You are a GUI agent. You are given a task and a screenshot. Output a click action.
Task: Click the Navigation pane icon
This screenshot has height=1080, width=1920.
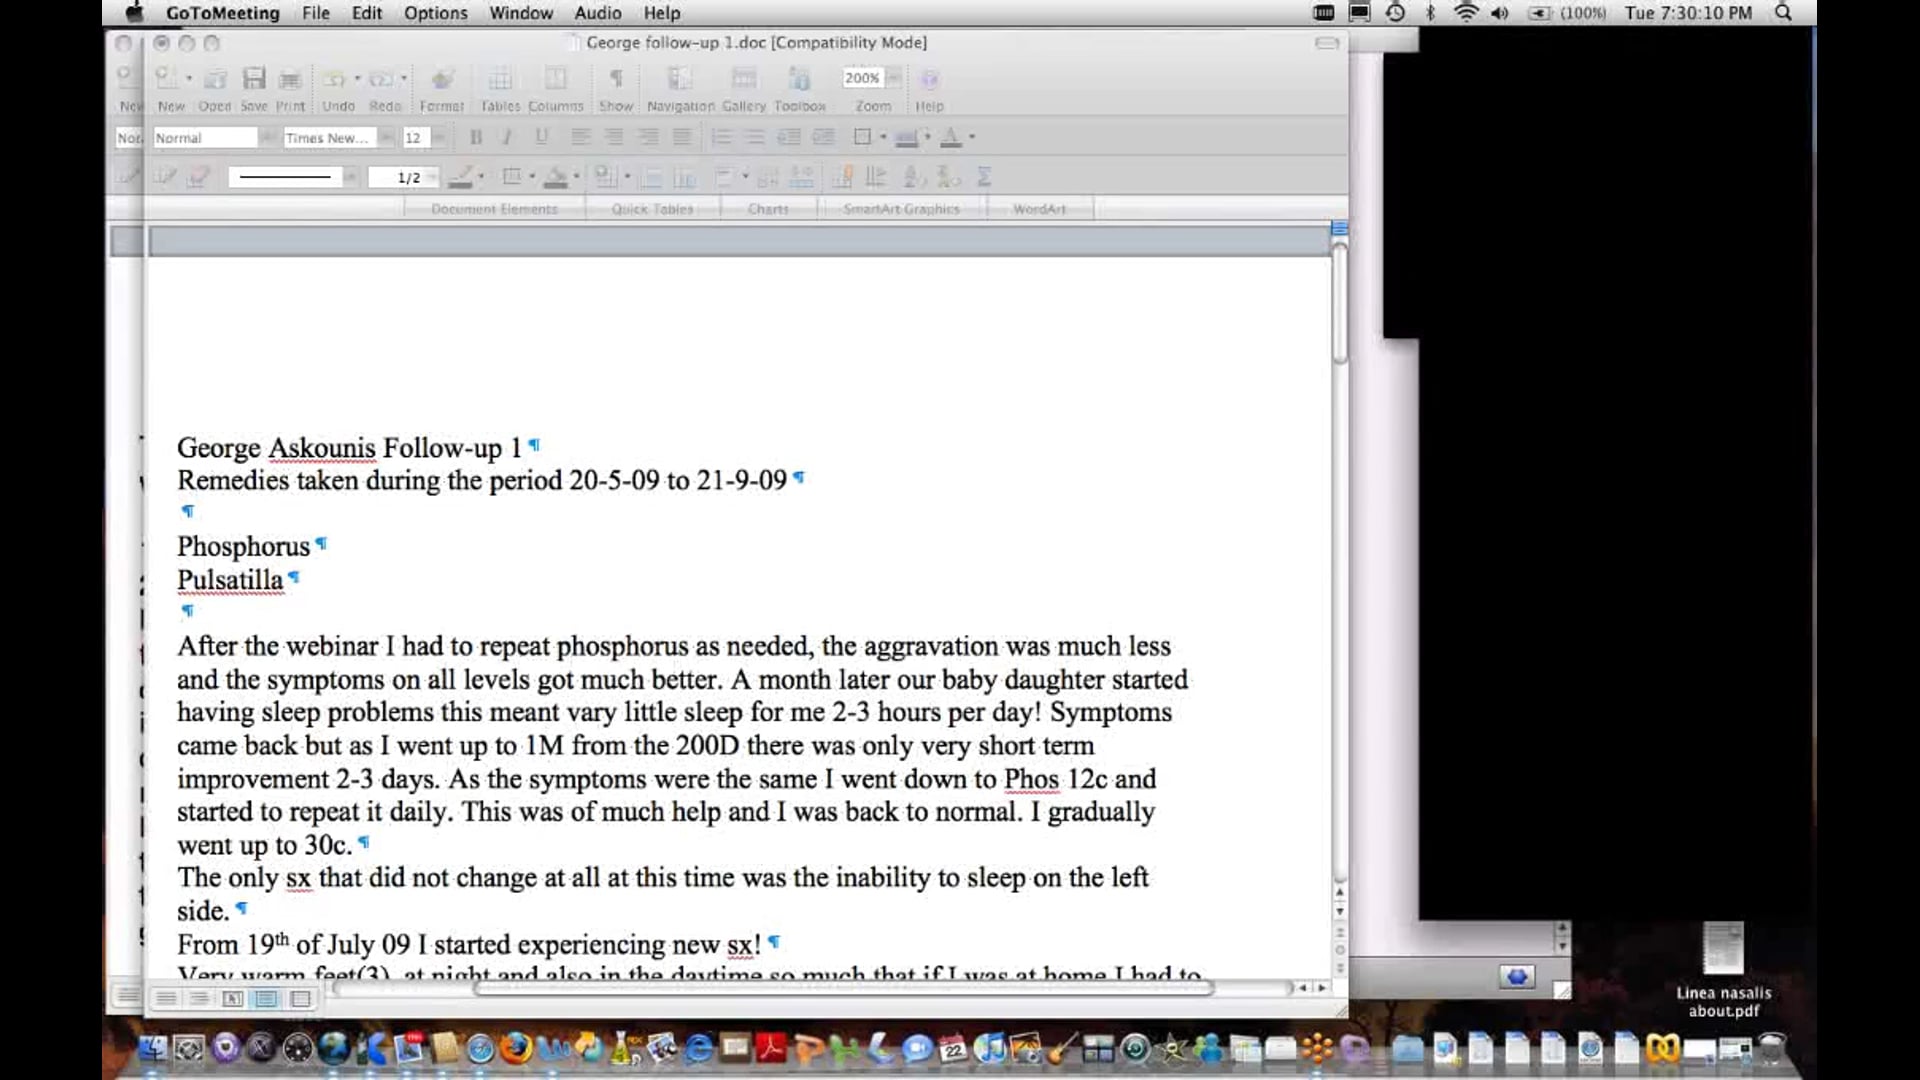click(680, 79)
